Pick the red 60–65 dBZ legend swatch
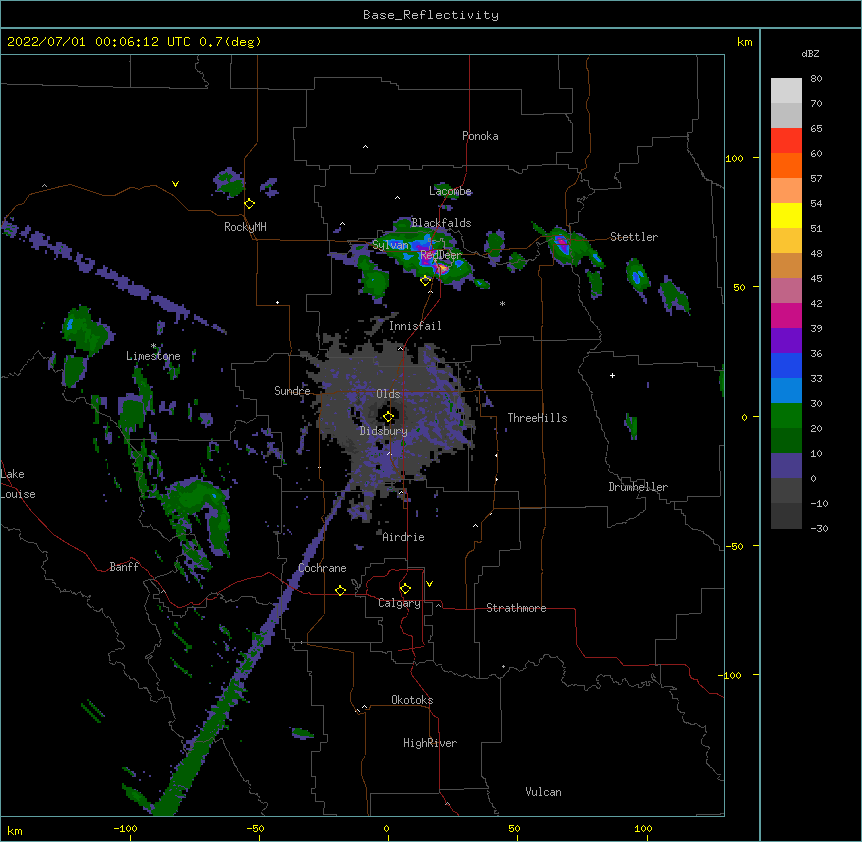862x842 pixels. [786, 141]
